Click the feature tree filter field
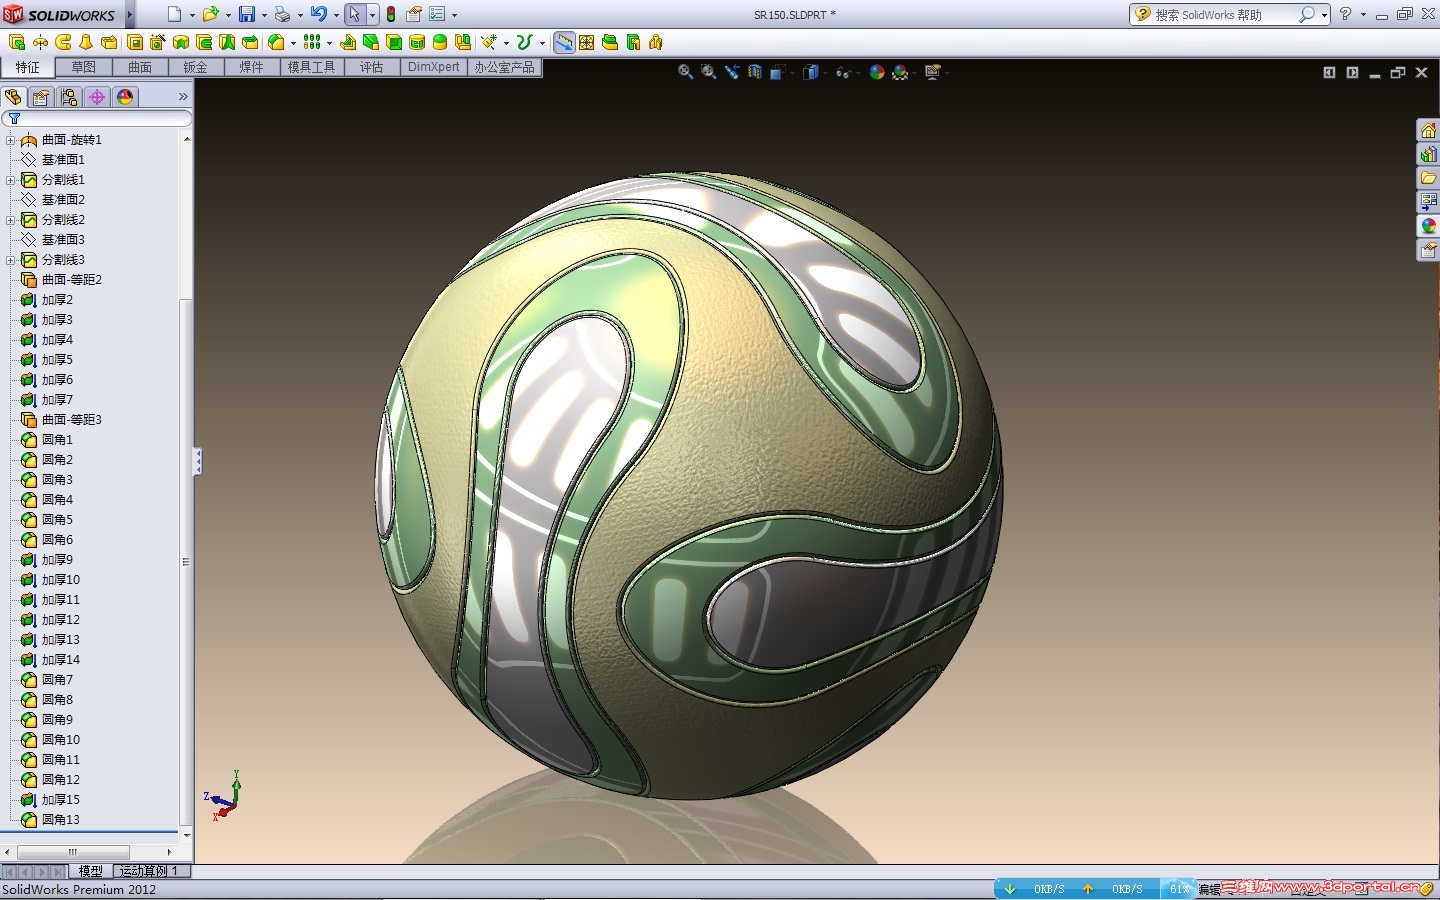 97,118
